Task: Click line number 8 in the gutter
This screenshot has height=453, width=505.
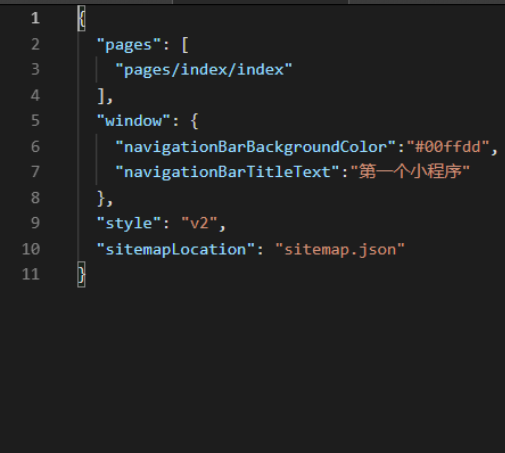Action: click(x=35, y=198)
